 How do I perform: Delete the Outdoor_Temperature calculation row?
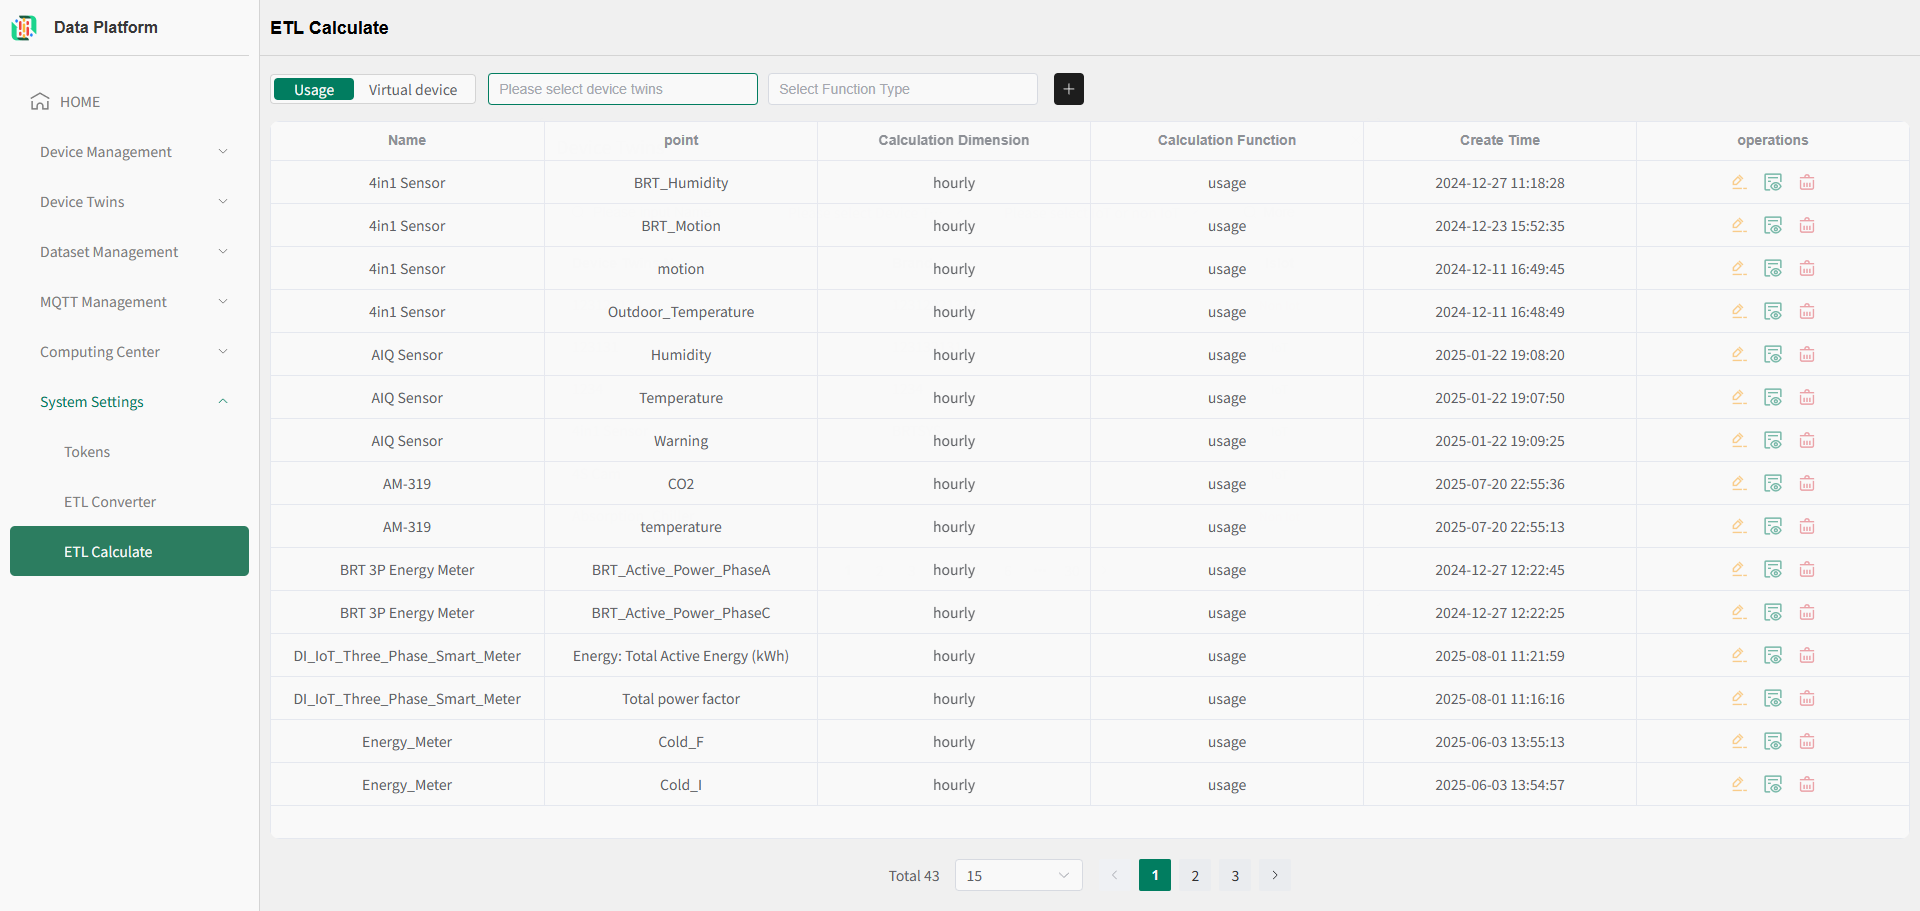coord(1807,312)
